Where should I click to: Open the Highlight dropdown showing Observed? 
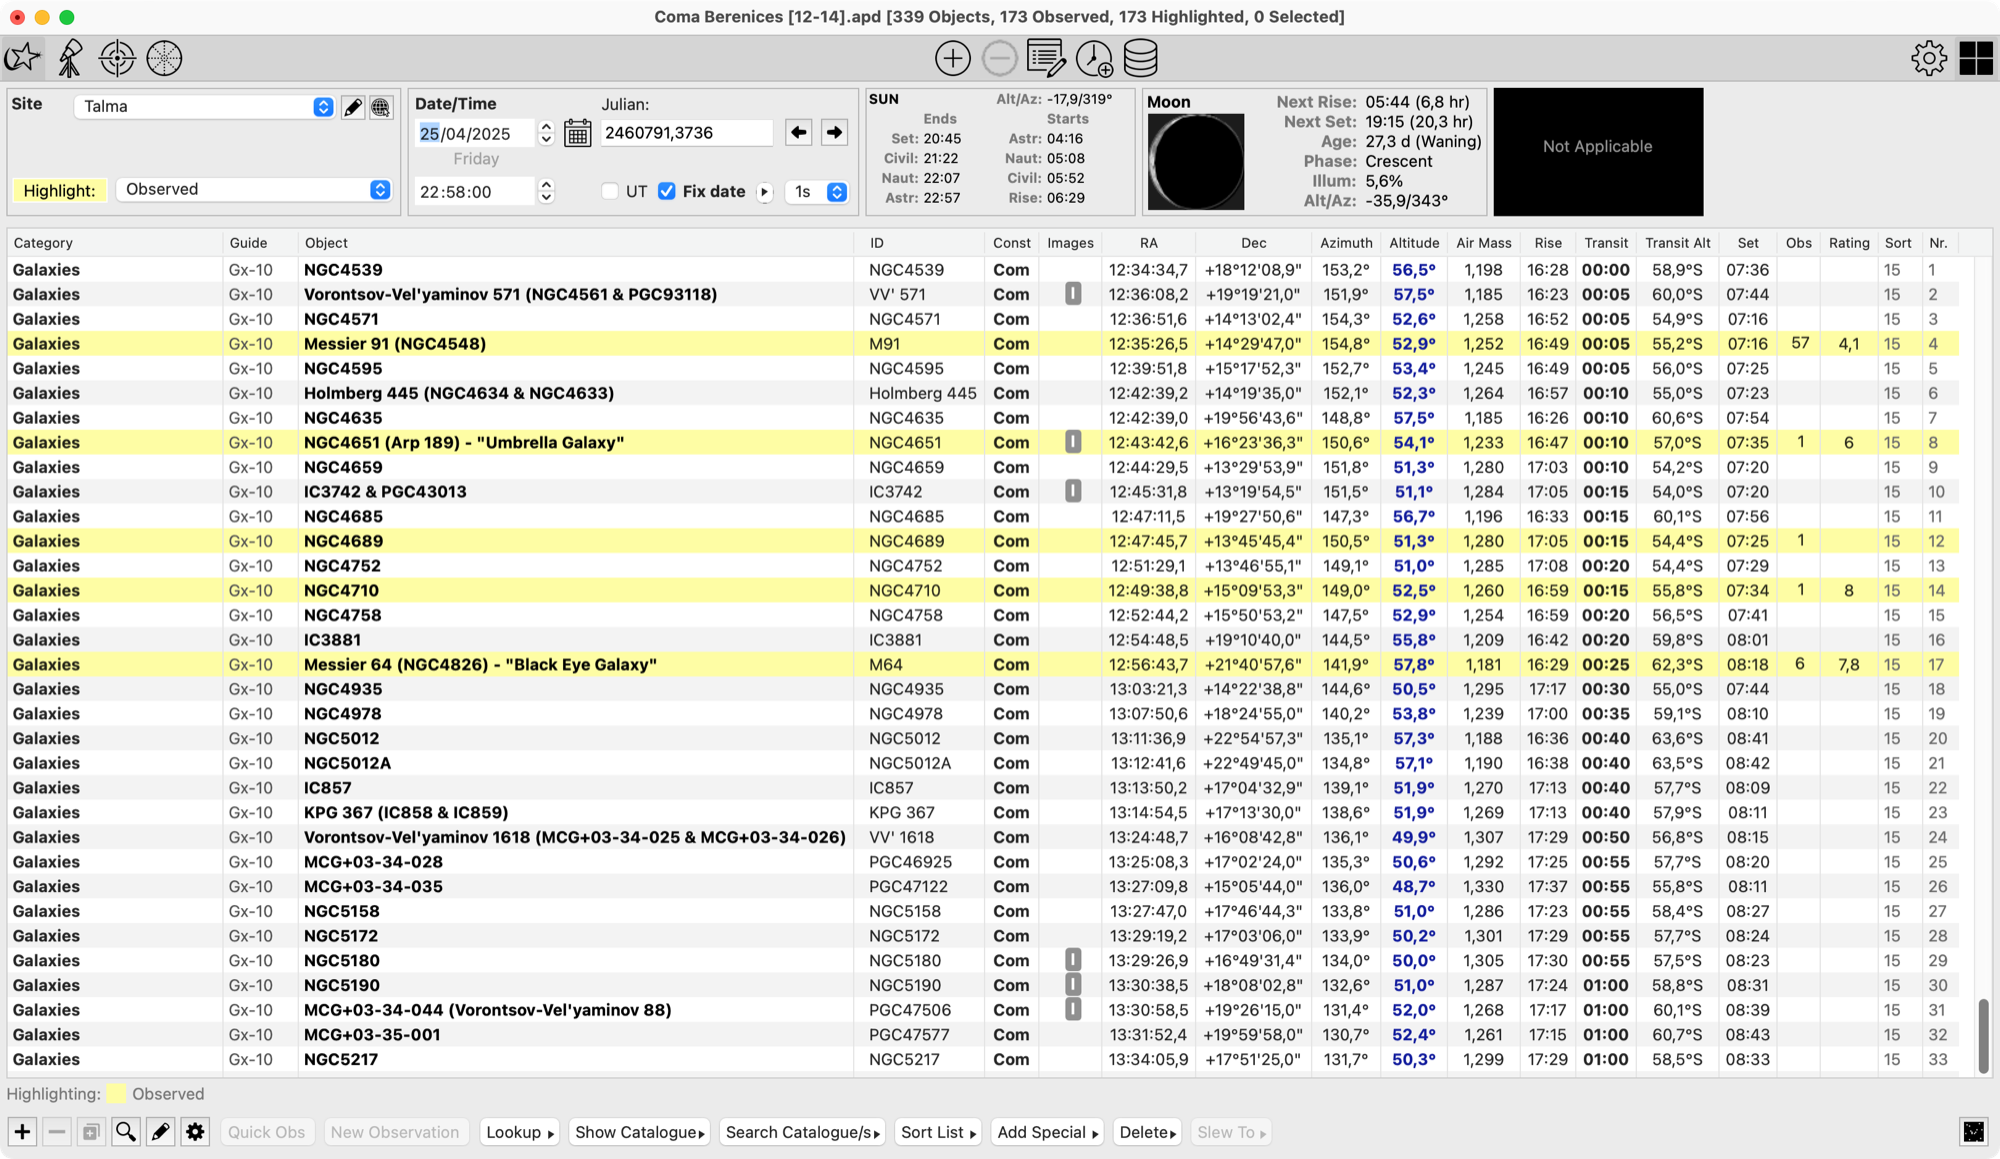[253, 189]
